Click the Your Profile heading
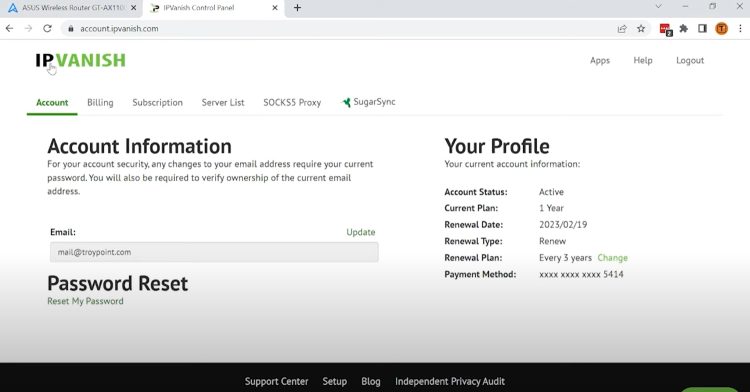 click(497, 146)
